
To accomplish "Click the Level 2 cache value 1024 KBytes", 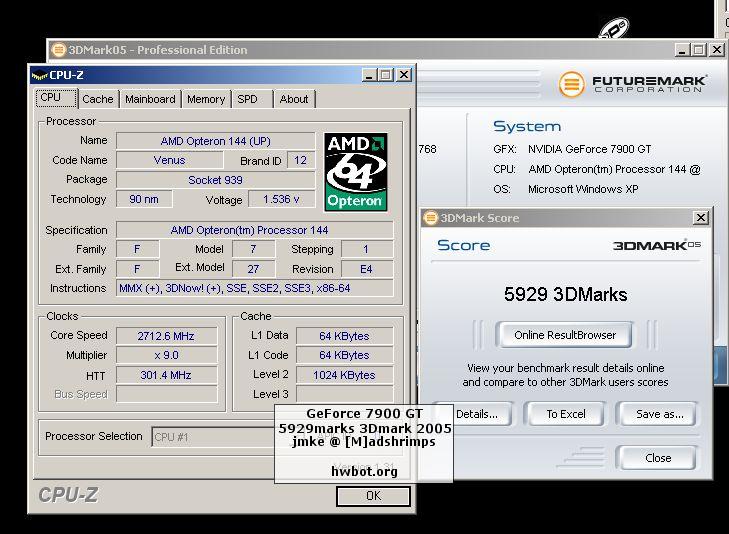I will 344,375.
